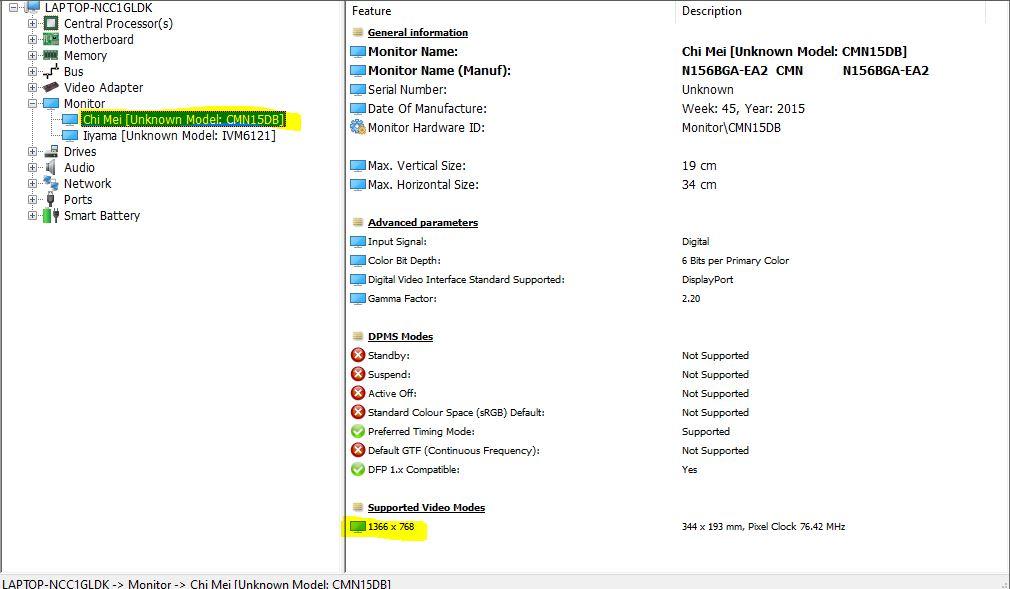Image resolution: width=1010 pixels, height=589 pixels.
Task: Click the DPMS Modes heading
Action: click(400, 336)
